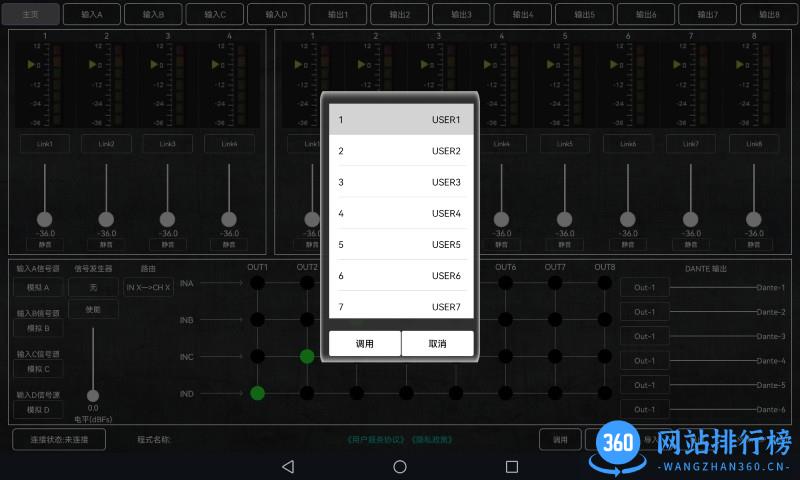
Task: Open Out-1 selector for Dante-1
Action: [x=644, y=287]
